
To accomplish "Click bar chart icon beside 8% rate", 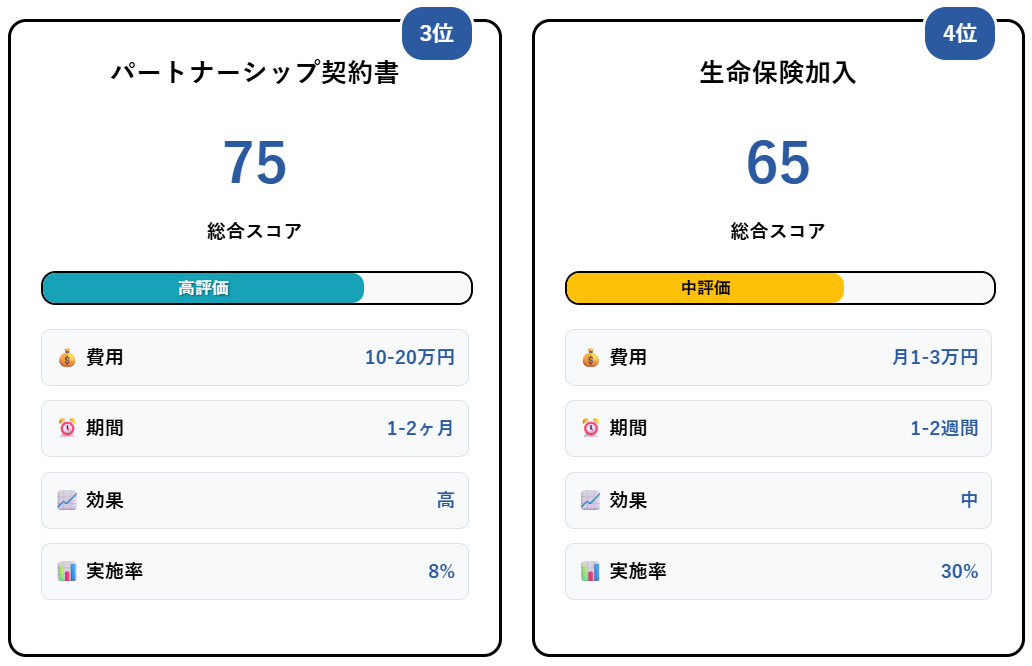I will click(x=67, y=571).
